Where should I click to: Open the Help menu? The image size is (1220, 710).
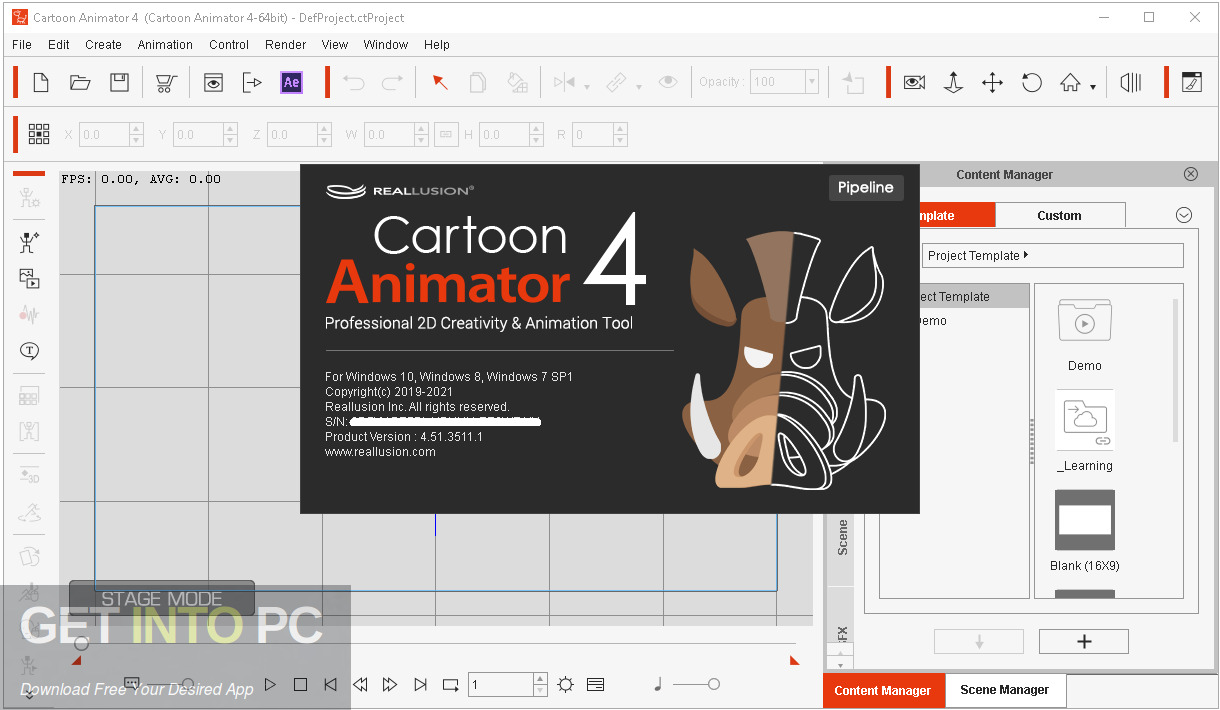437,44
